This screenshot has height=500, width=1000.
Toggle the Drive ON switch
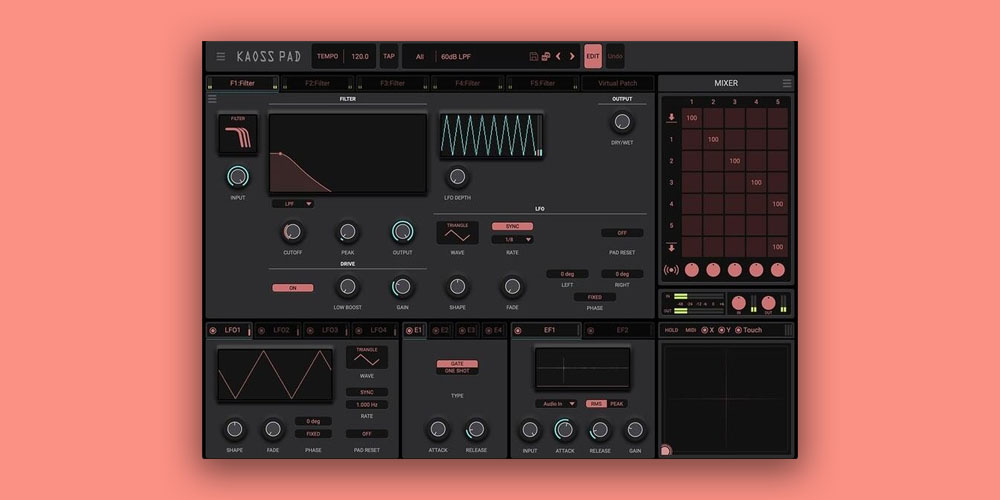click(292, 287)
